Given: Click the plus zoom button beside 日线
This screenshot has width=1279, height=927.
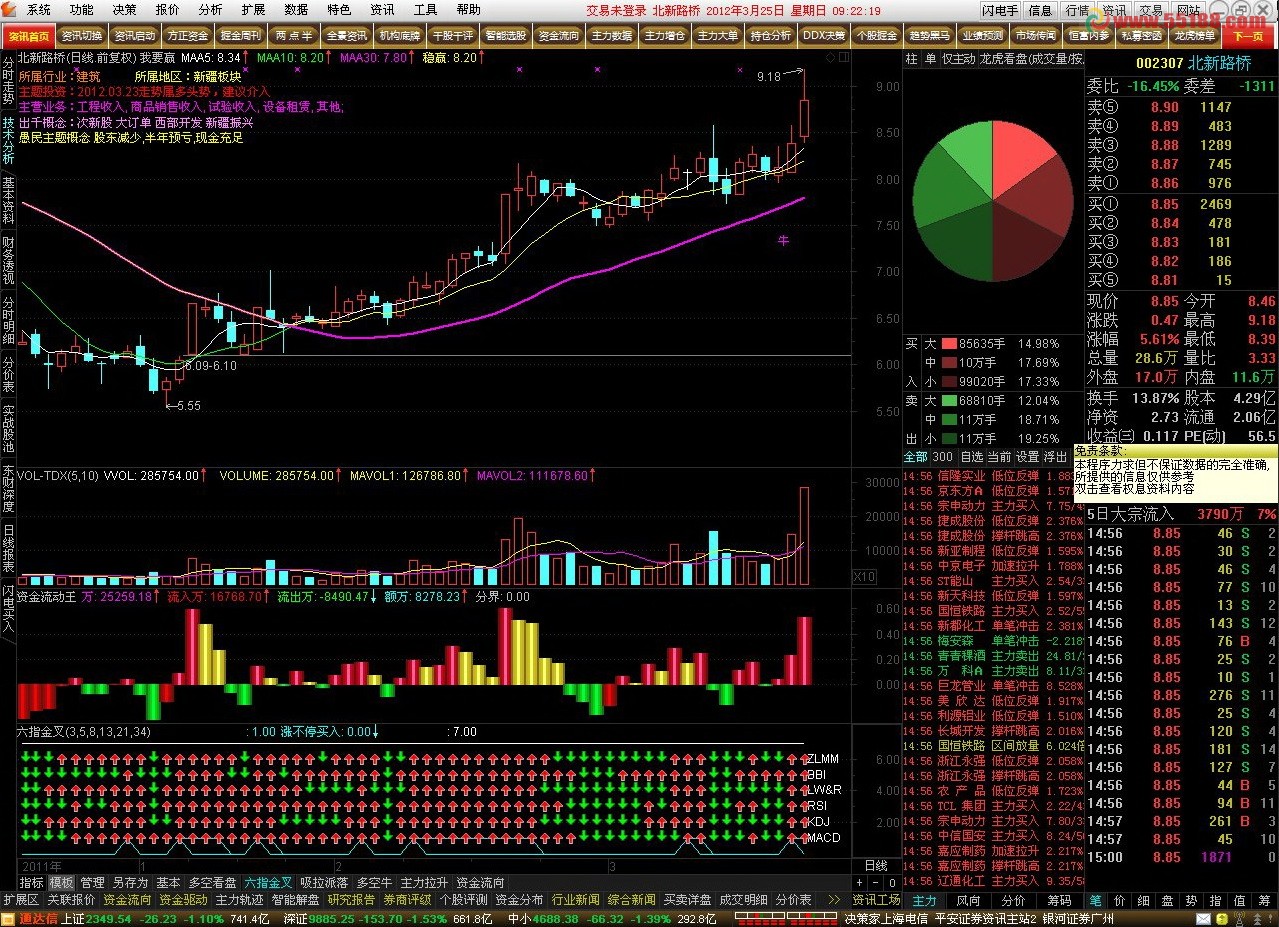Looking at the screenshot, I should [x=860, y=882].
